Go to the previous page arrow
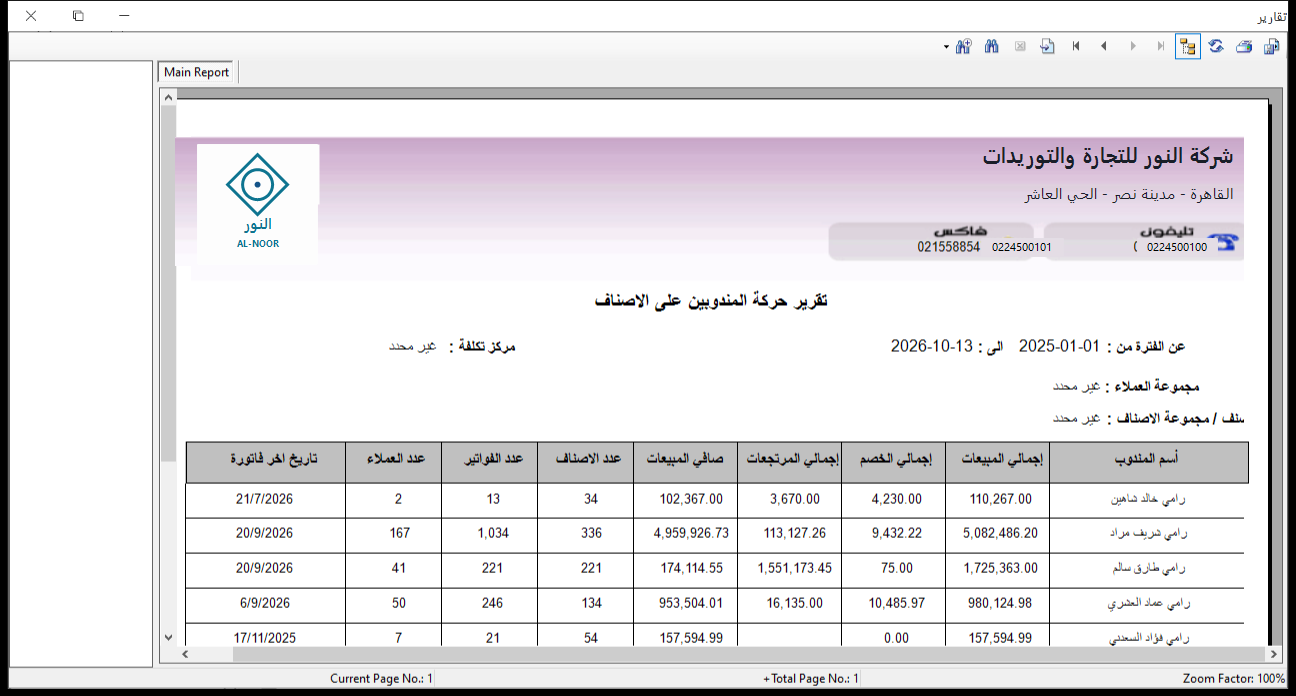The width and height of the screenshot is (1296, 696). tap(1104, 46)
